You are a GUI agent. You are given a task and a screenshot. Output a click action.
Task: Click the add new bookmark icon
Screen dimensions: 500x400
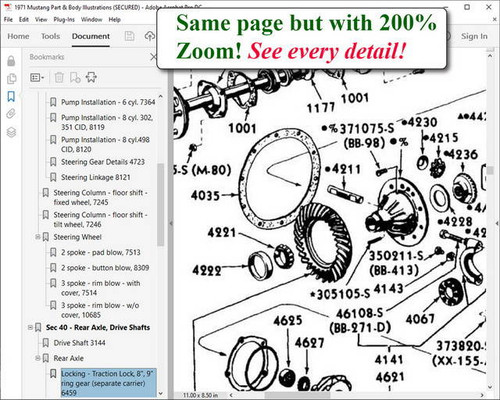point(75,78)
